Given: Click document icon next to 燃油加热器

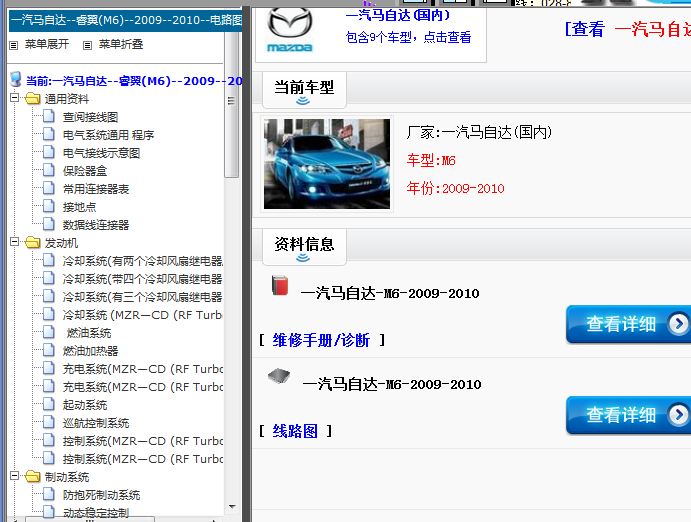Looking at the screenshot, I should point(49,350).
